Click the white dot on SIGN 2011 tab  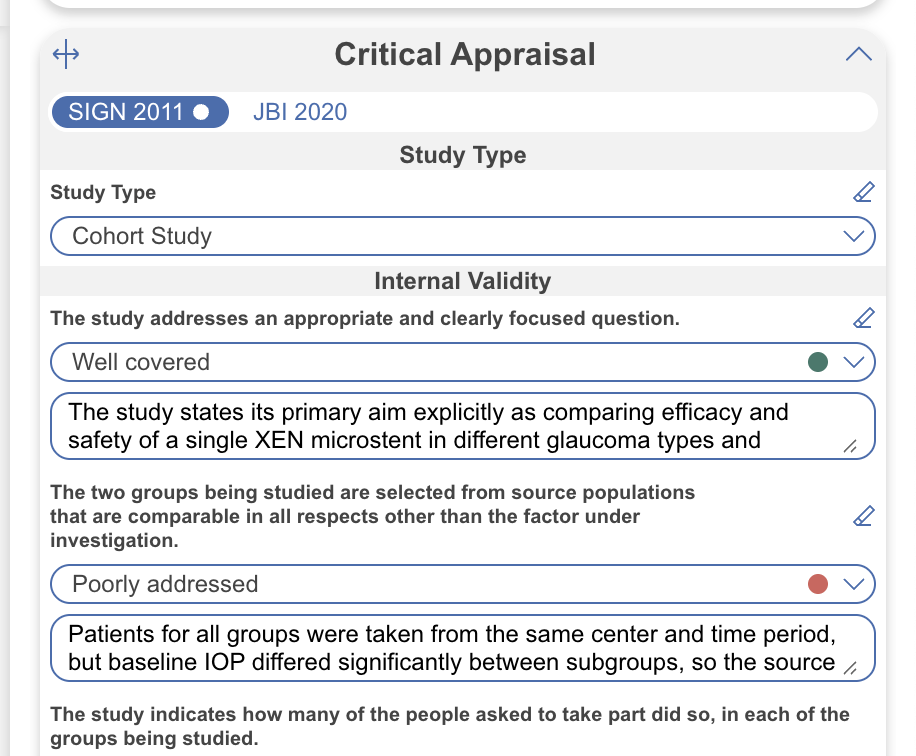click(201, 112)
